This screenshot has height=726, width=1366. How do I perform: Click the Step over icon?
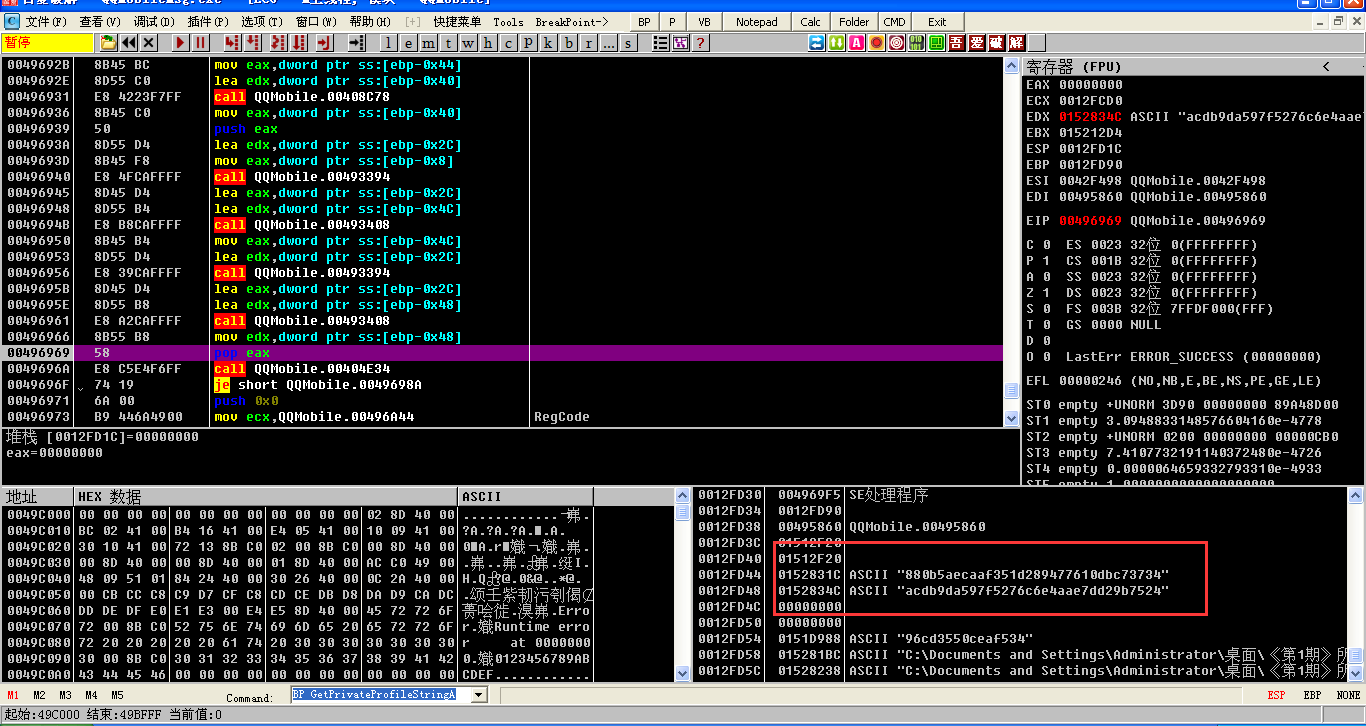(x=254, y=42)
